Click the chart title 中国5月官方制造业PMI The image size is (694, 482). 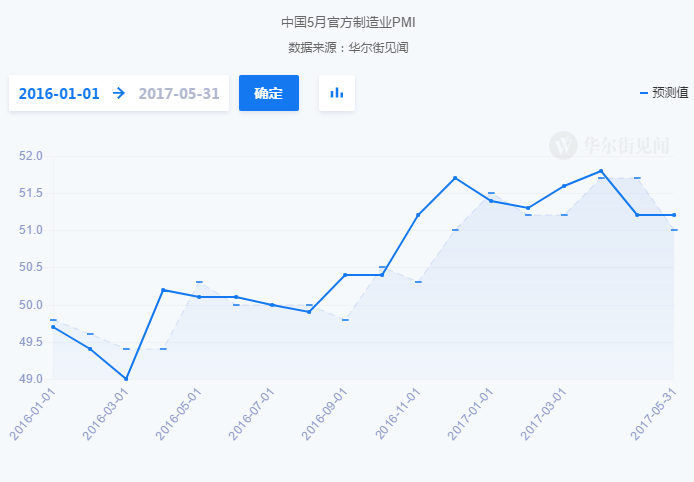(347, 22)
